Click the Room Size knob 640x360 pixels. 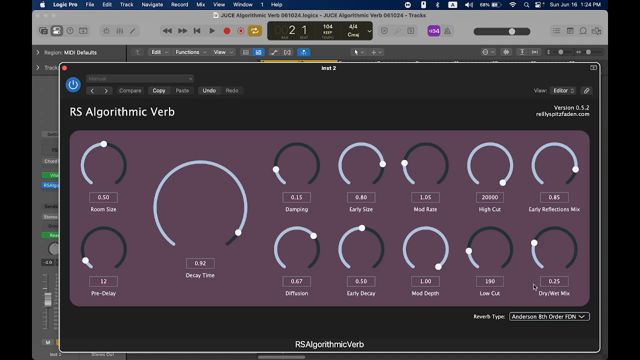(x=103, y=165)
